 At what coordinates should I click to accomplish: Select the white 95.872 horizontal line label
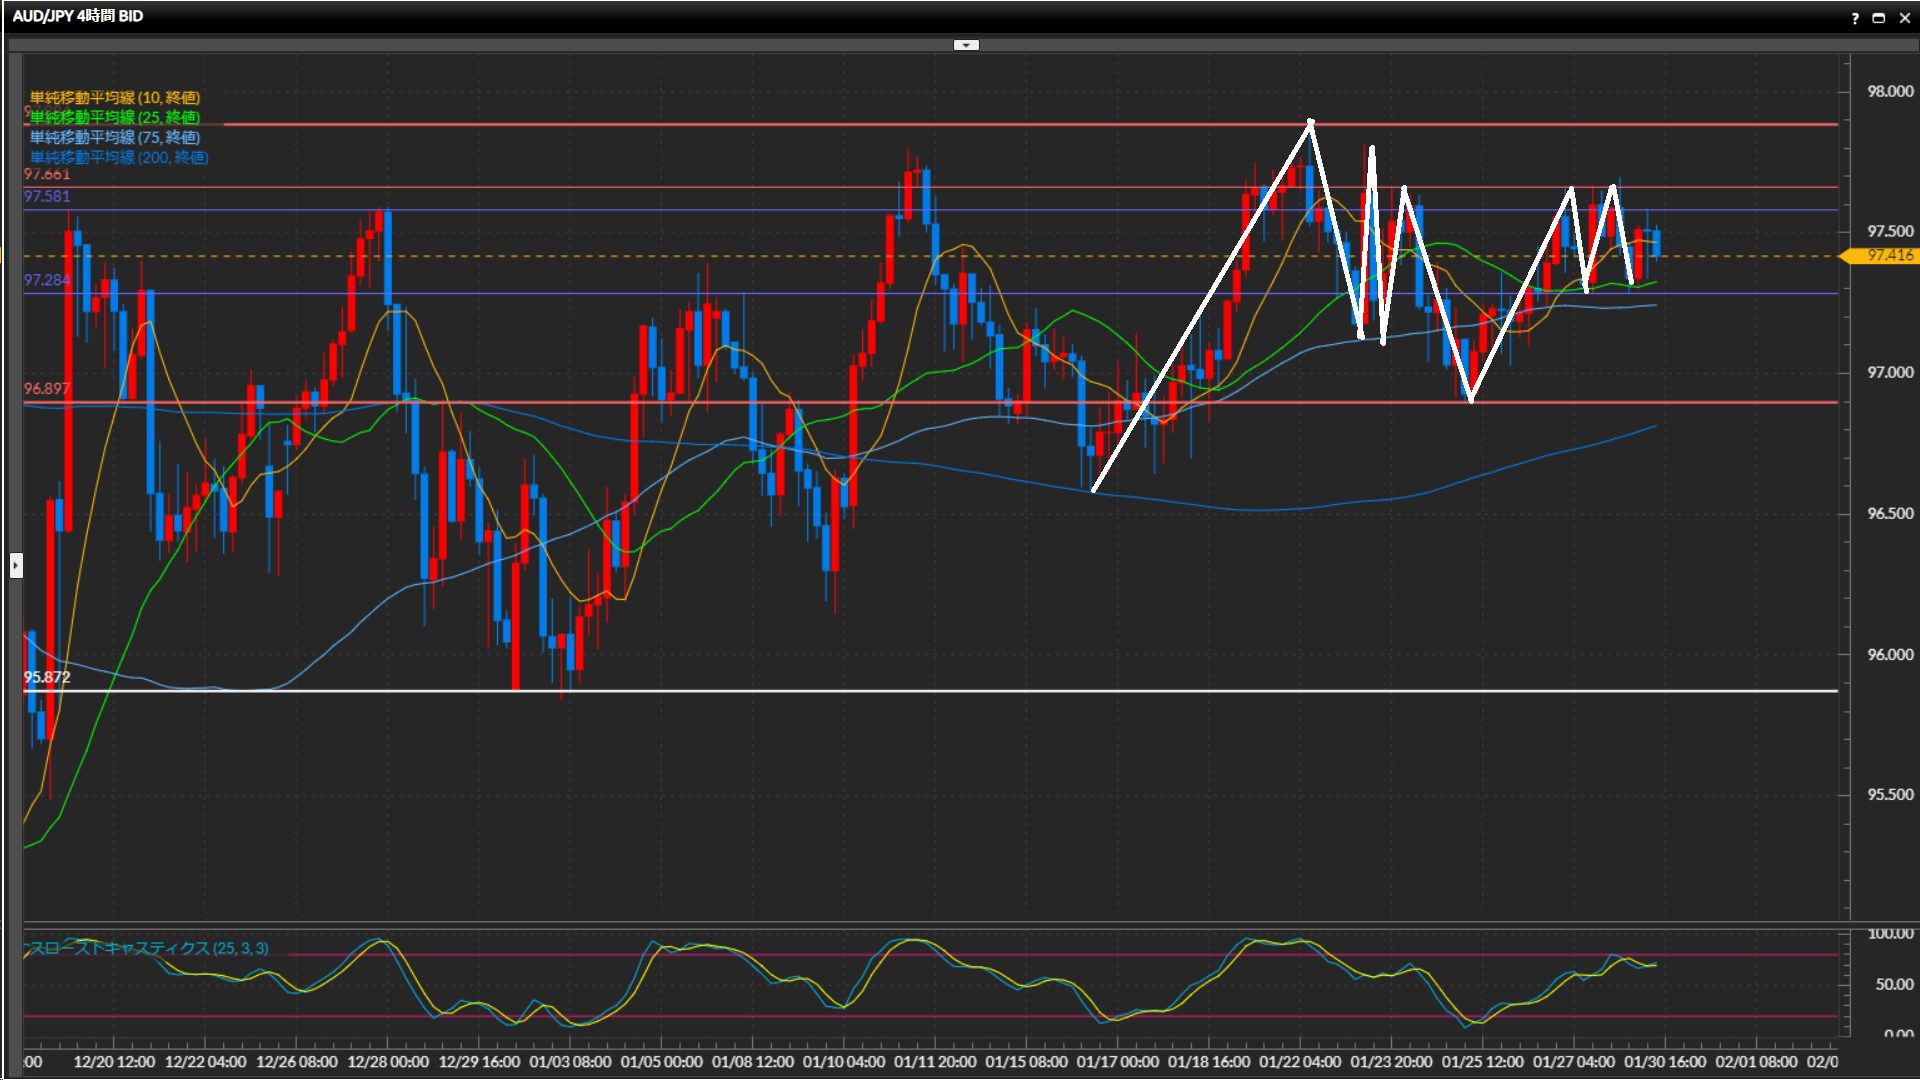(x=47, y=677)
